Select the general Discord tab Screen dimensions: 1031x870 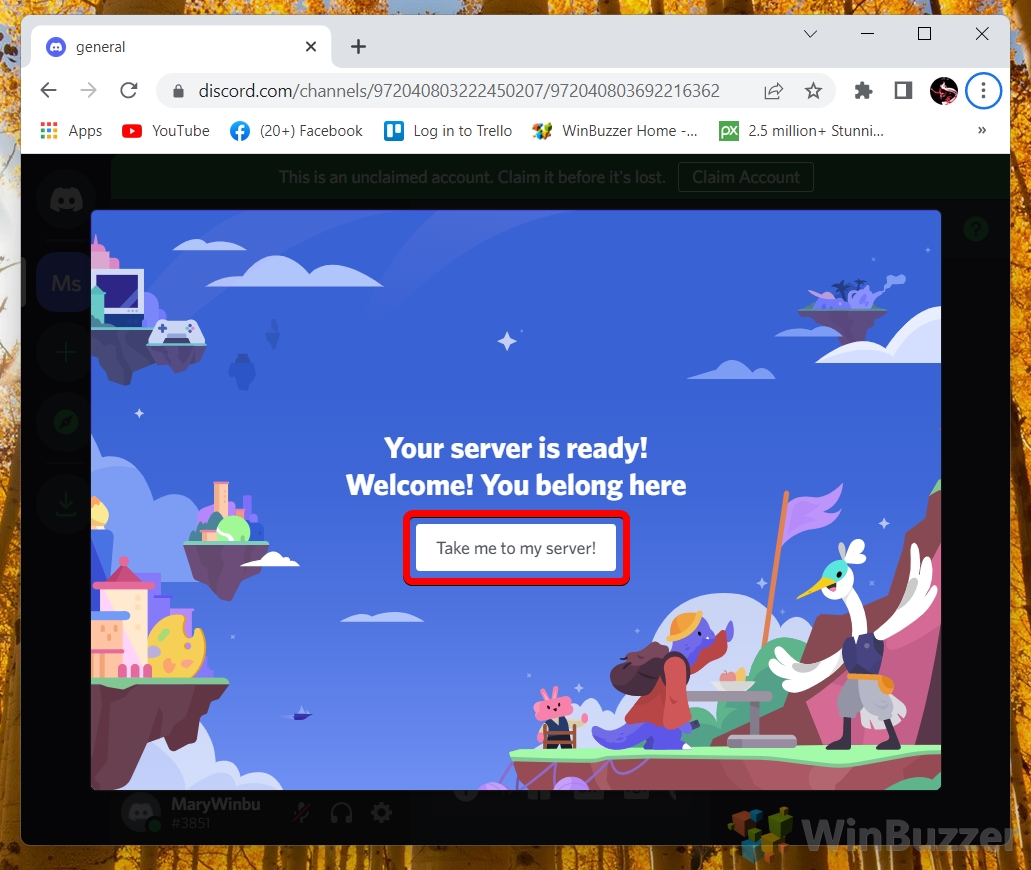click(181, 47)
